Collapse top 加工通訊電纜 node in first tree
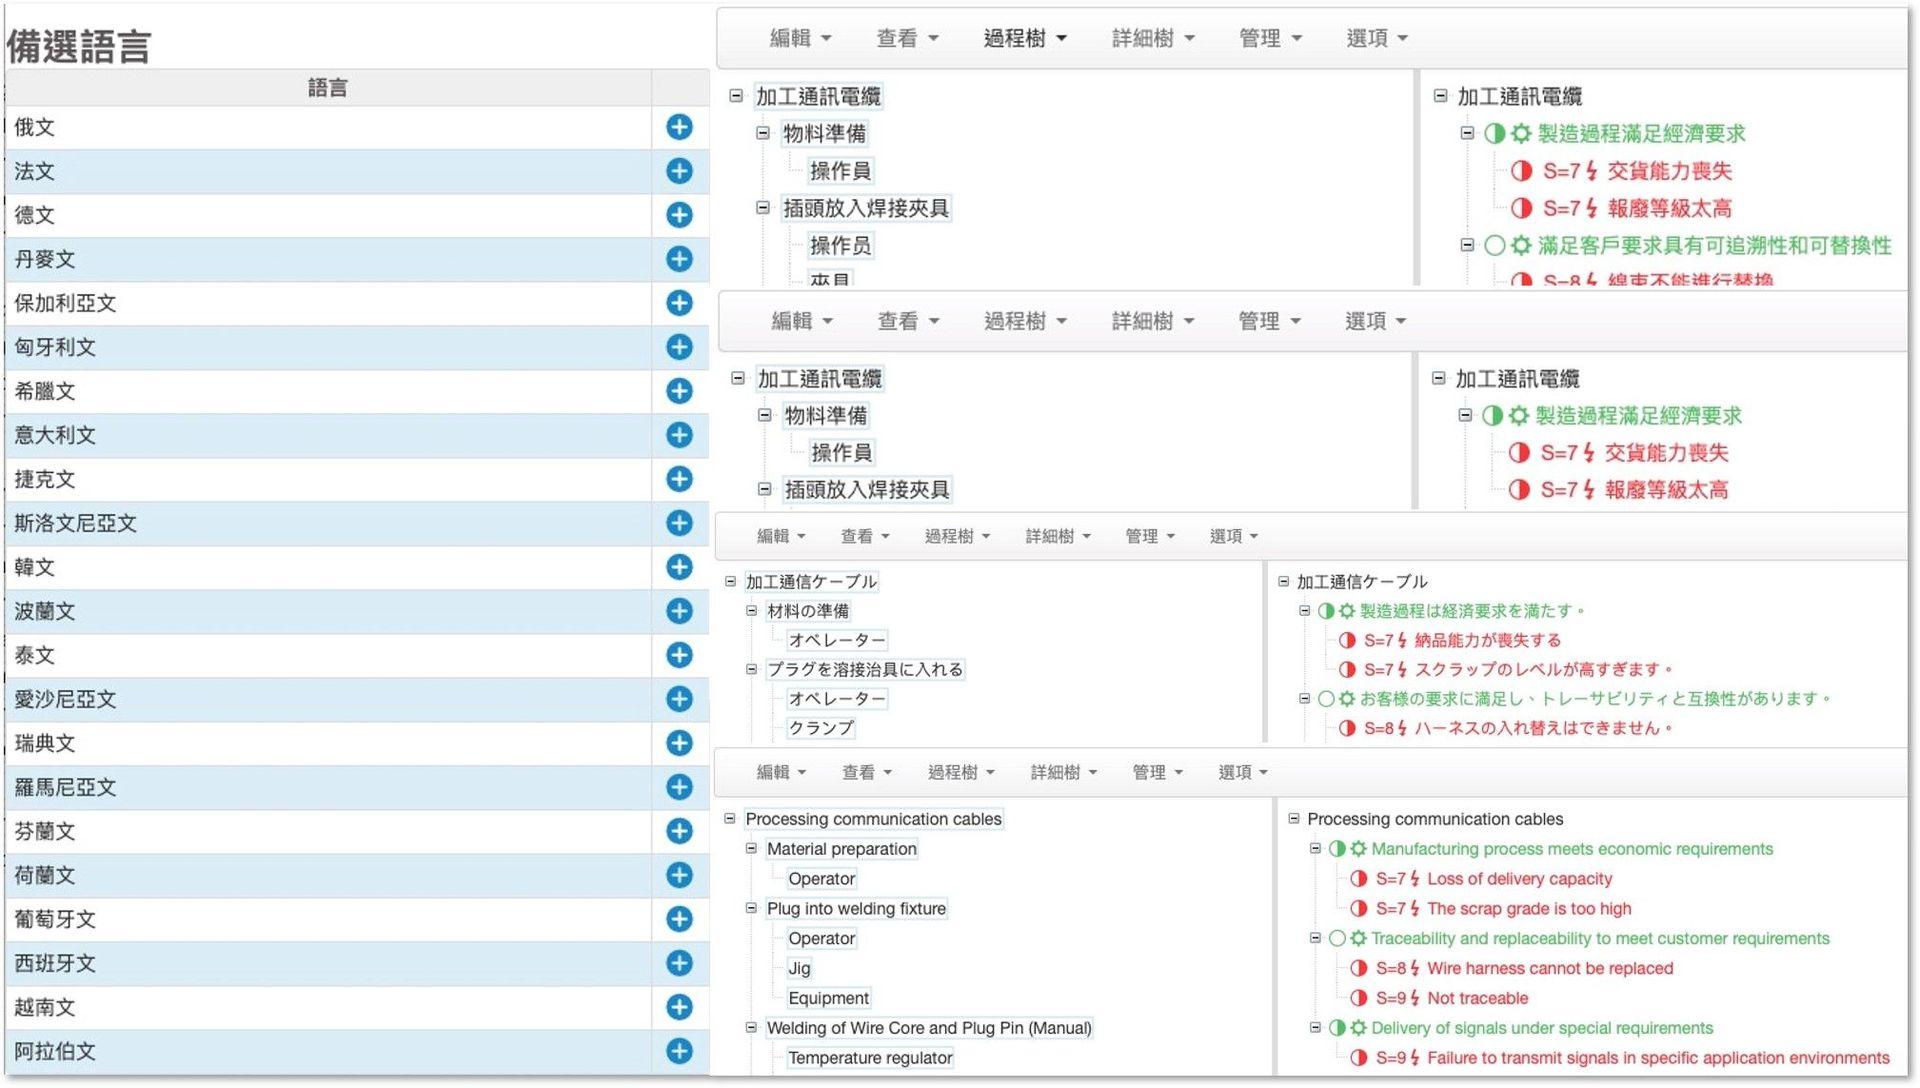 (x=736, y=96)
